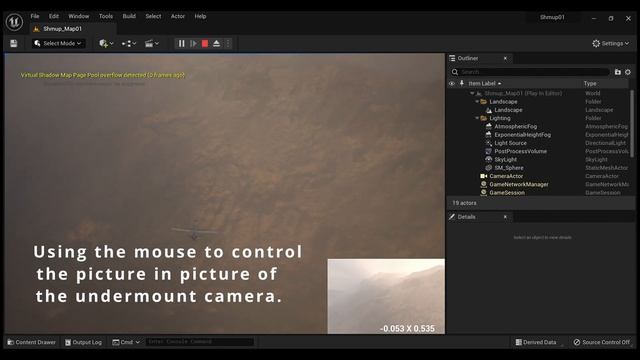Click the console command input field
The height and width of the screenshot is (360, 640).
199,342
